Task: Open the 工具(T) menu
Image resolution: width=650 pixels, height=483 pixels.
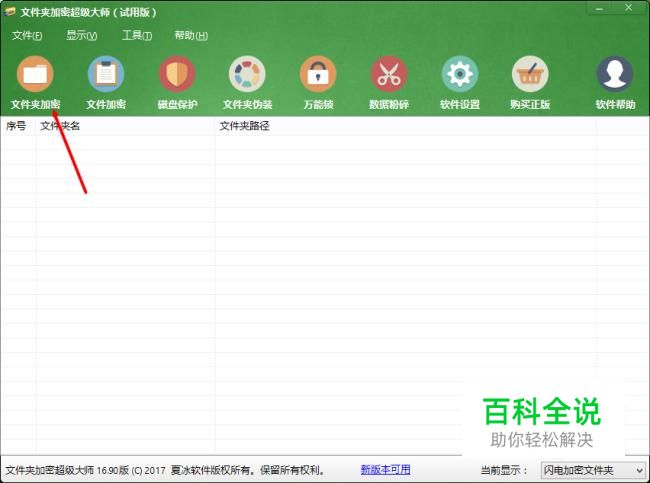Action: (x=137, y=36)
